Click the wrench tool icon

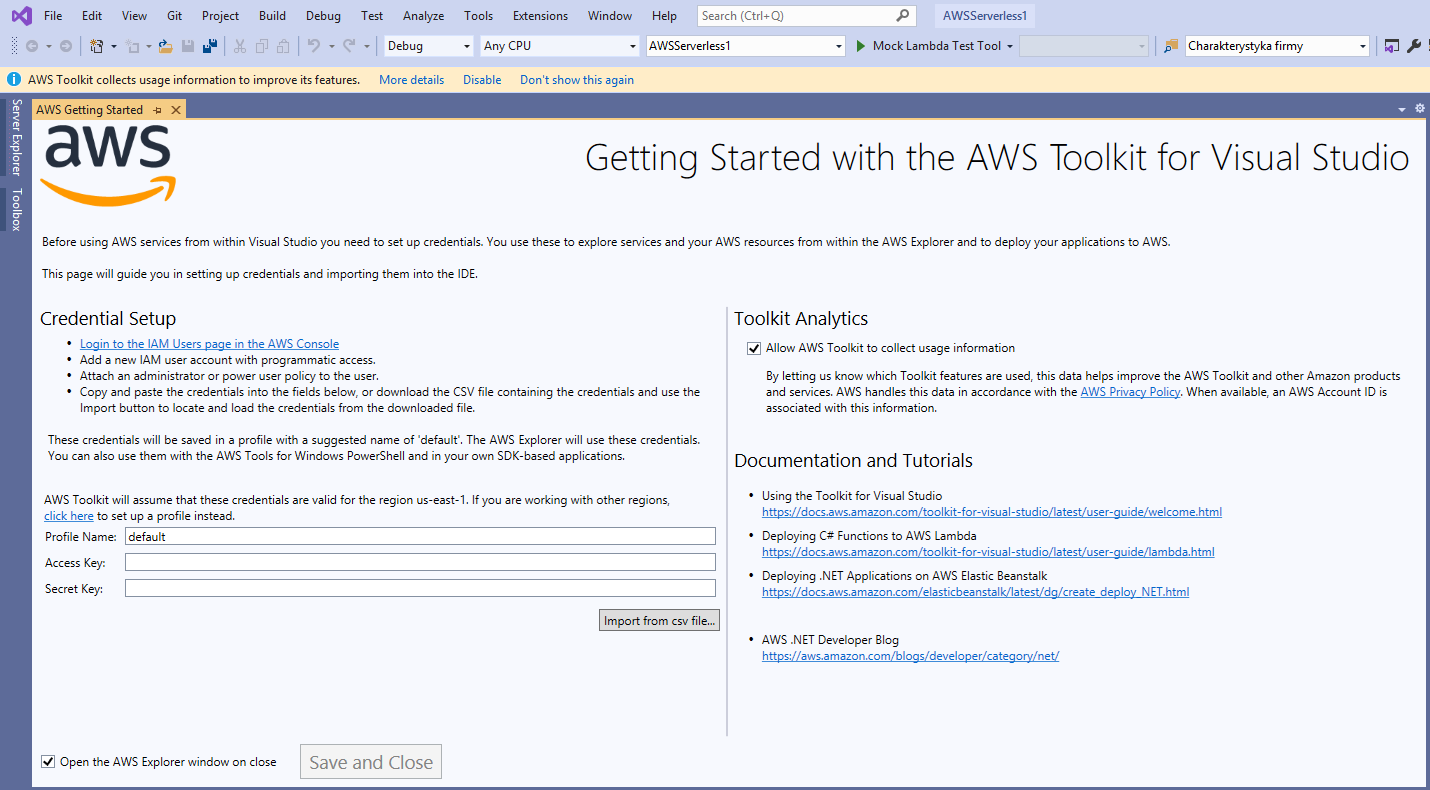click(1414, 46)
